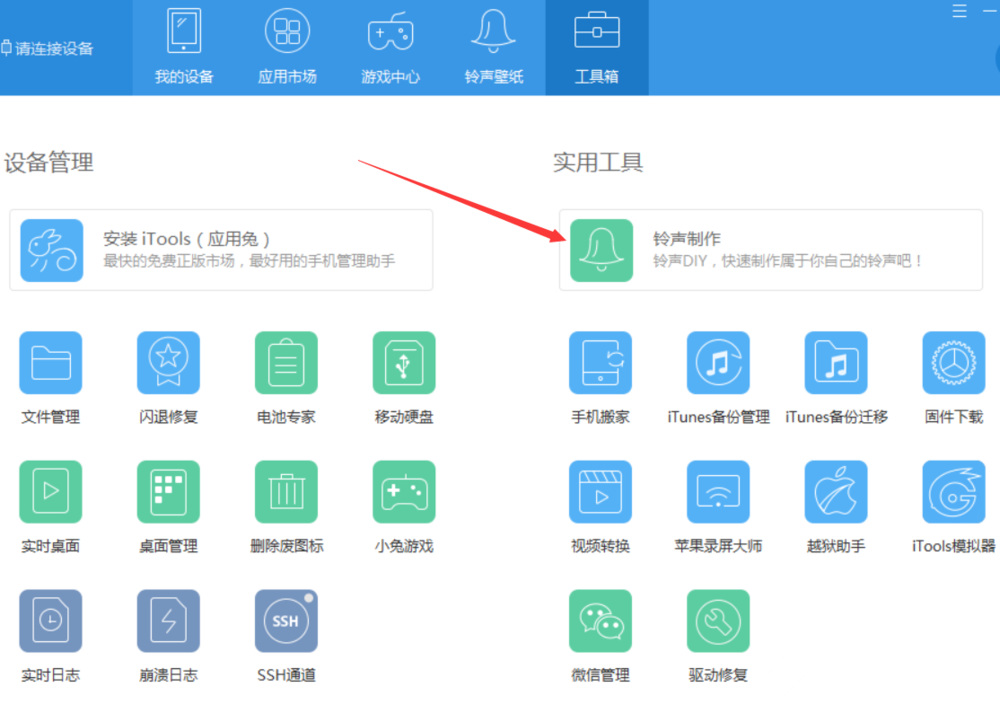
Task: Open 实时桌面 real-time desktop
Action: pos(50,506)
